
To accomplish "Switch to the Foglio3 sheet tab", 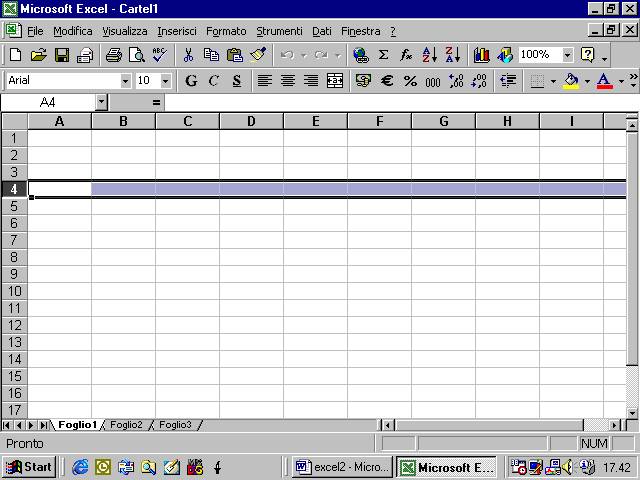I will pyautogui.click(x=175, y=425).
